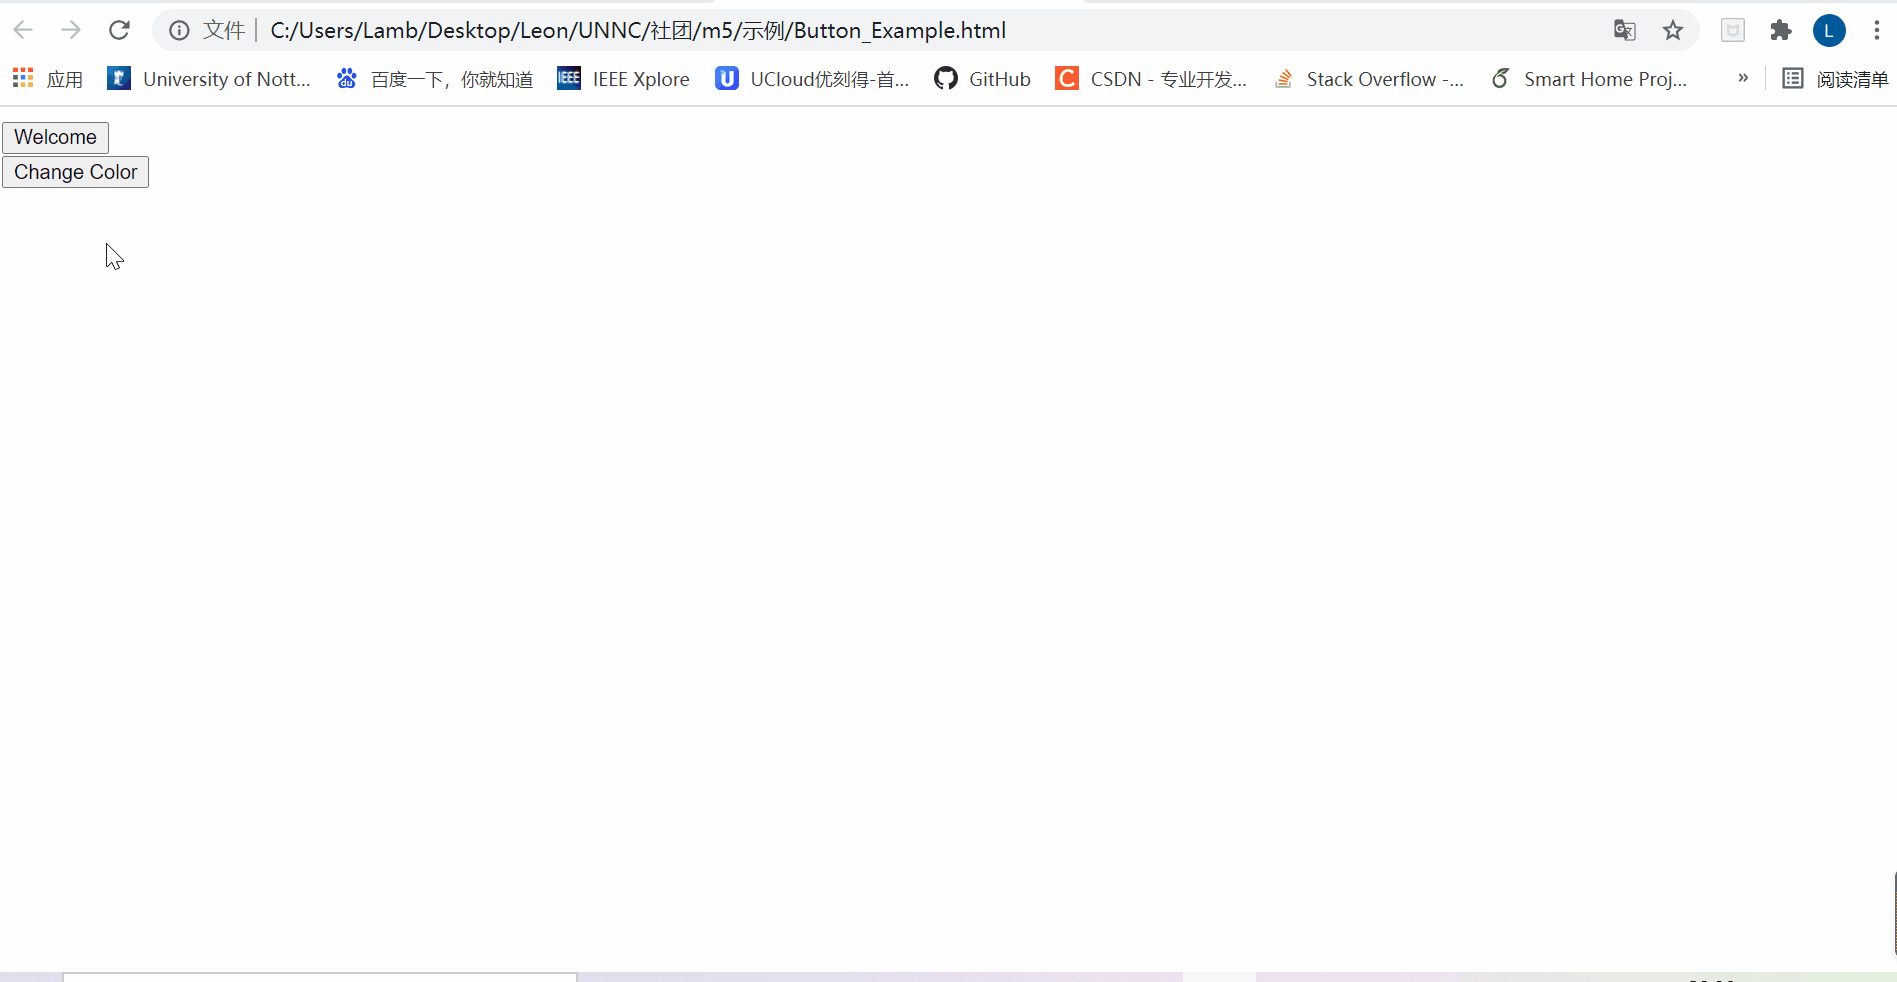The height and width of the screenshot is (982, 1897).
Task: Click the forward navigation arrow
Action: pos(70,30)
